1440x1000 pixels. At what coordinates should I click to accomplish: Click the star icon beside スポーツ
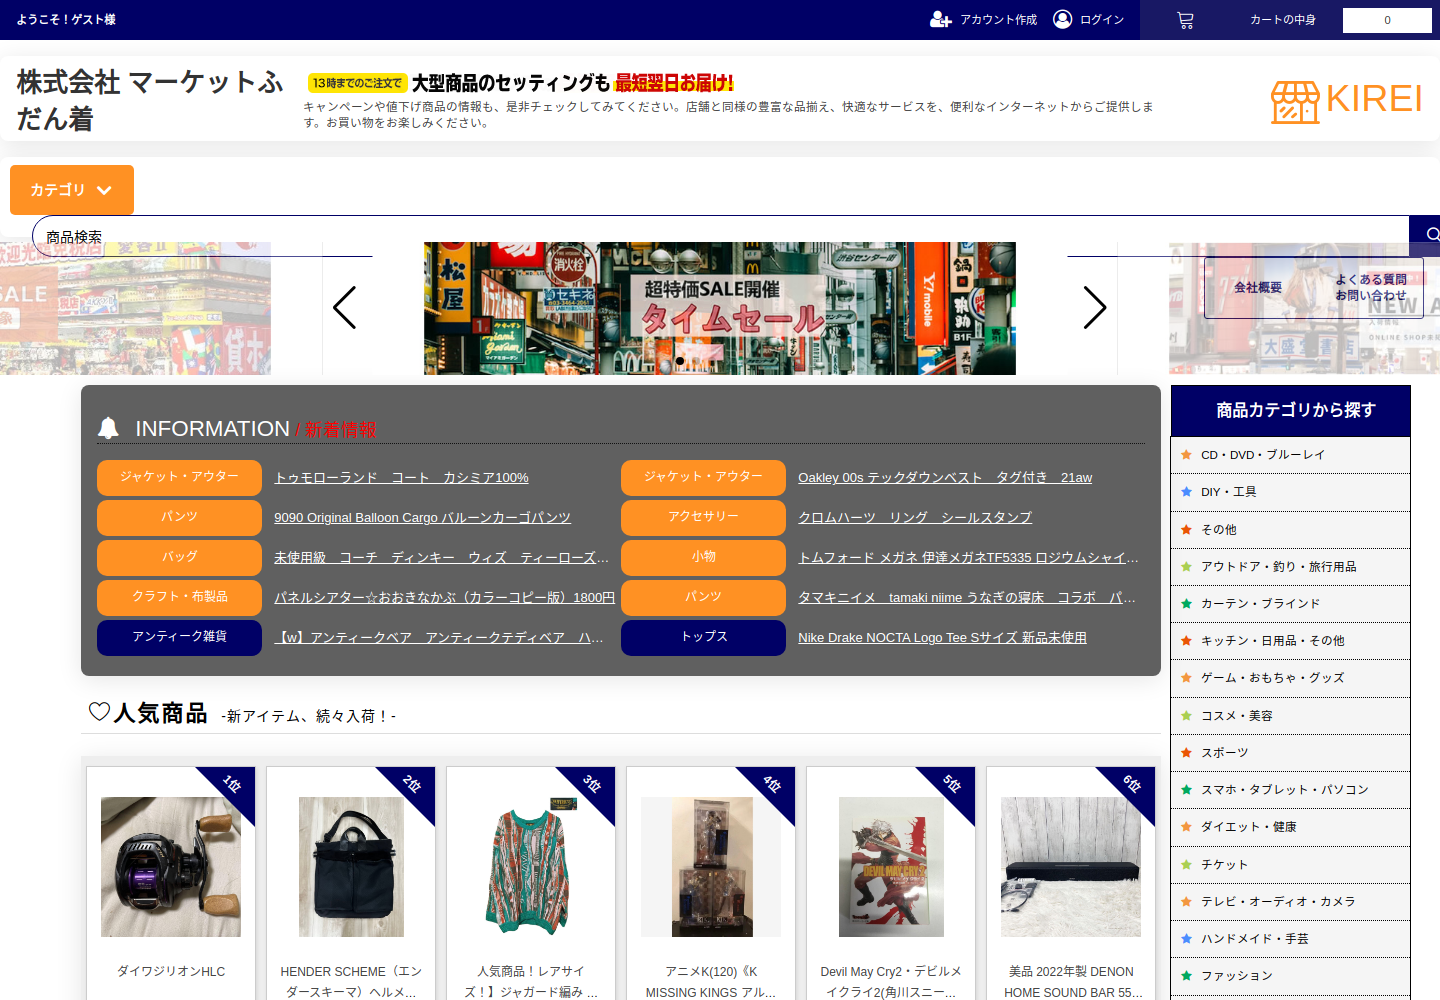(x=1187, y=753)
